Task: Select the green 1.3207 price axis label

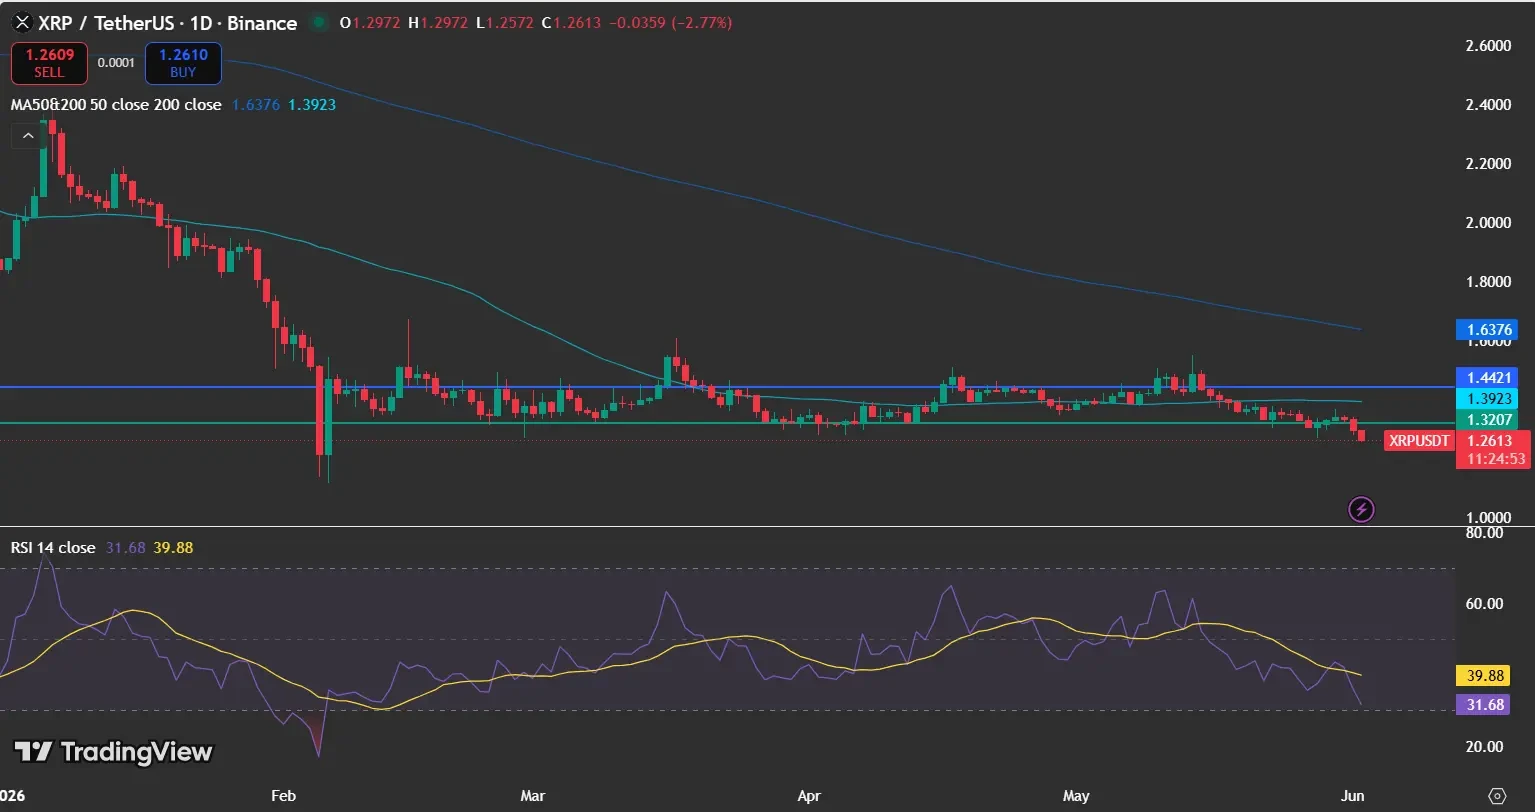Action: click(x=1487, y=419)
